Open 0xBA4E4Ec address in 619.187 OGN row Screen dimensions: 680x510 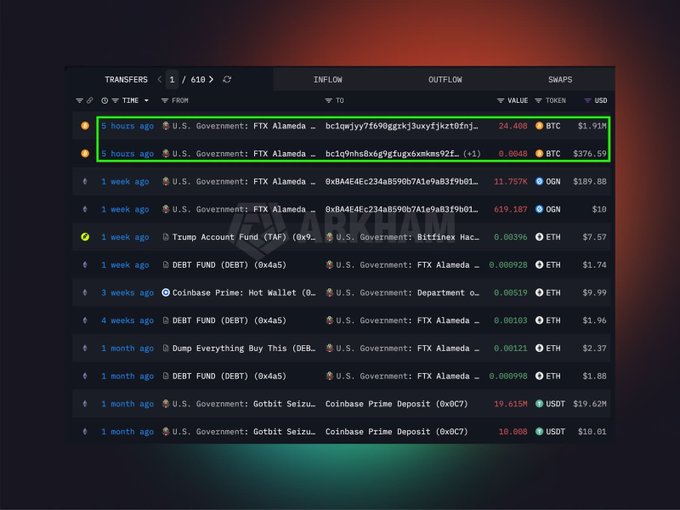click(x=402, y=209)
